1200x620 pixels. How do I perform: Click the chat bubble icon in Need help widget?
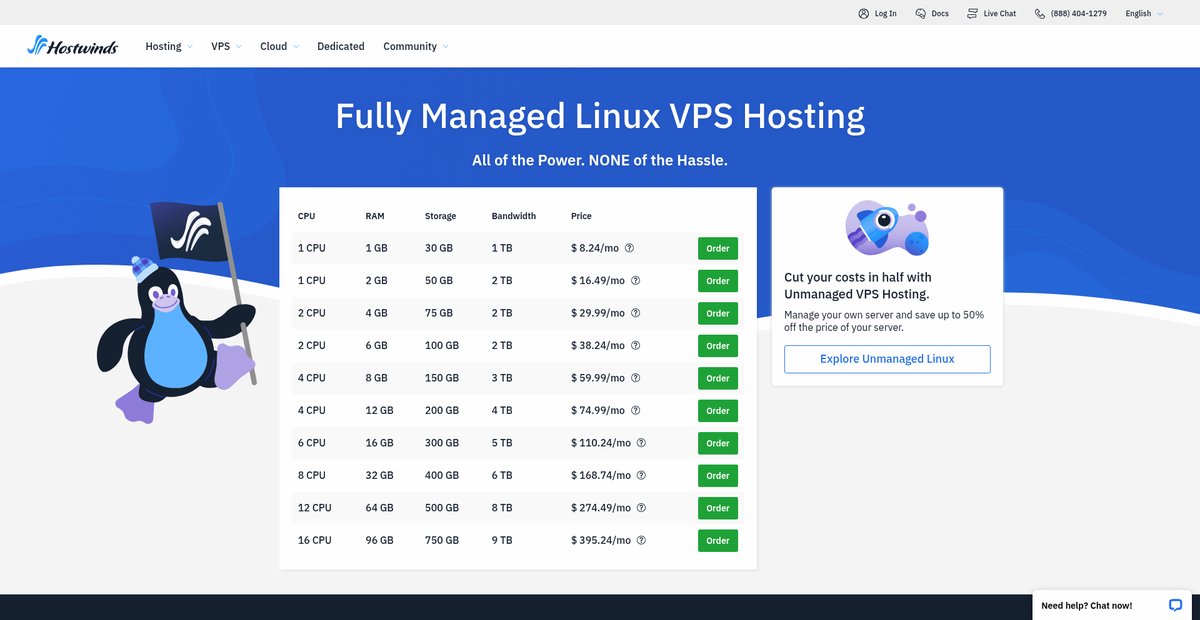click(1175, 605)
